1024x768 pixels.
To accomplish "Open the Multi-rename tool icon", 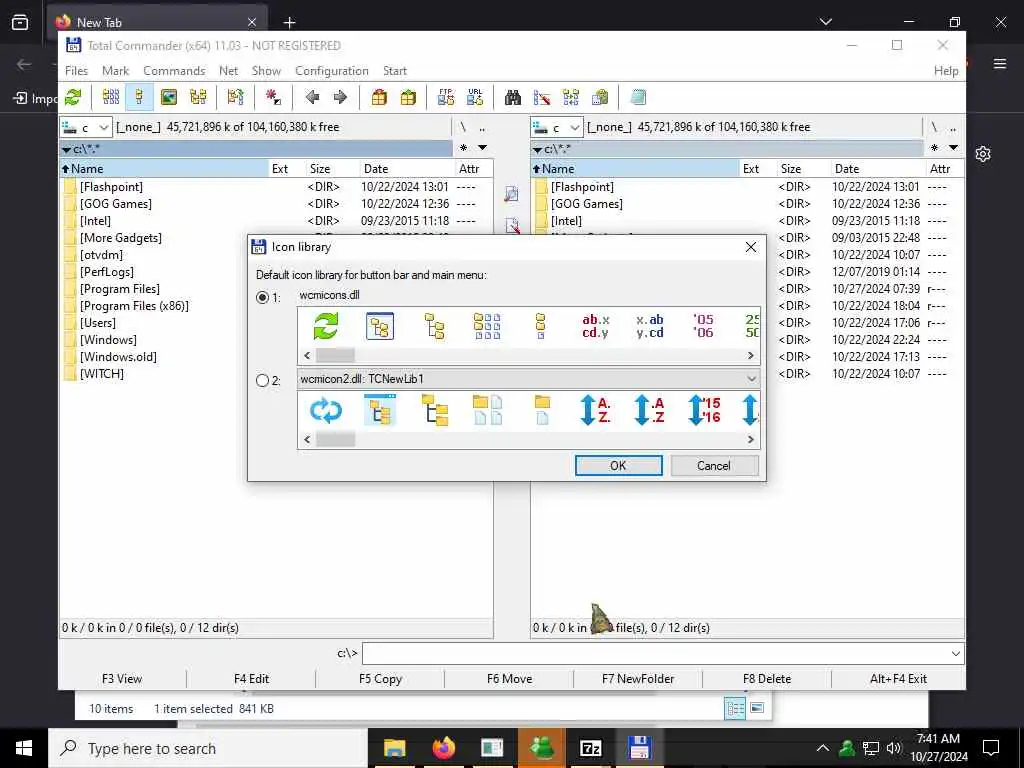I will pos(542,97).
